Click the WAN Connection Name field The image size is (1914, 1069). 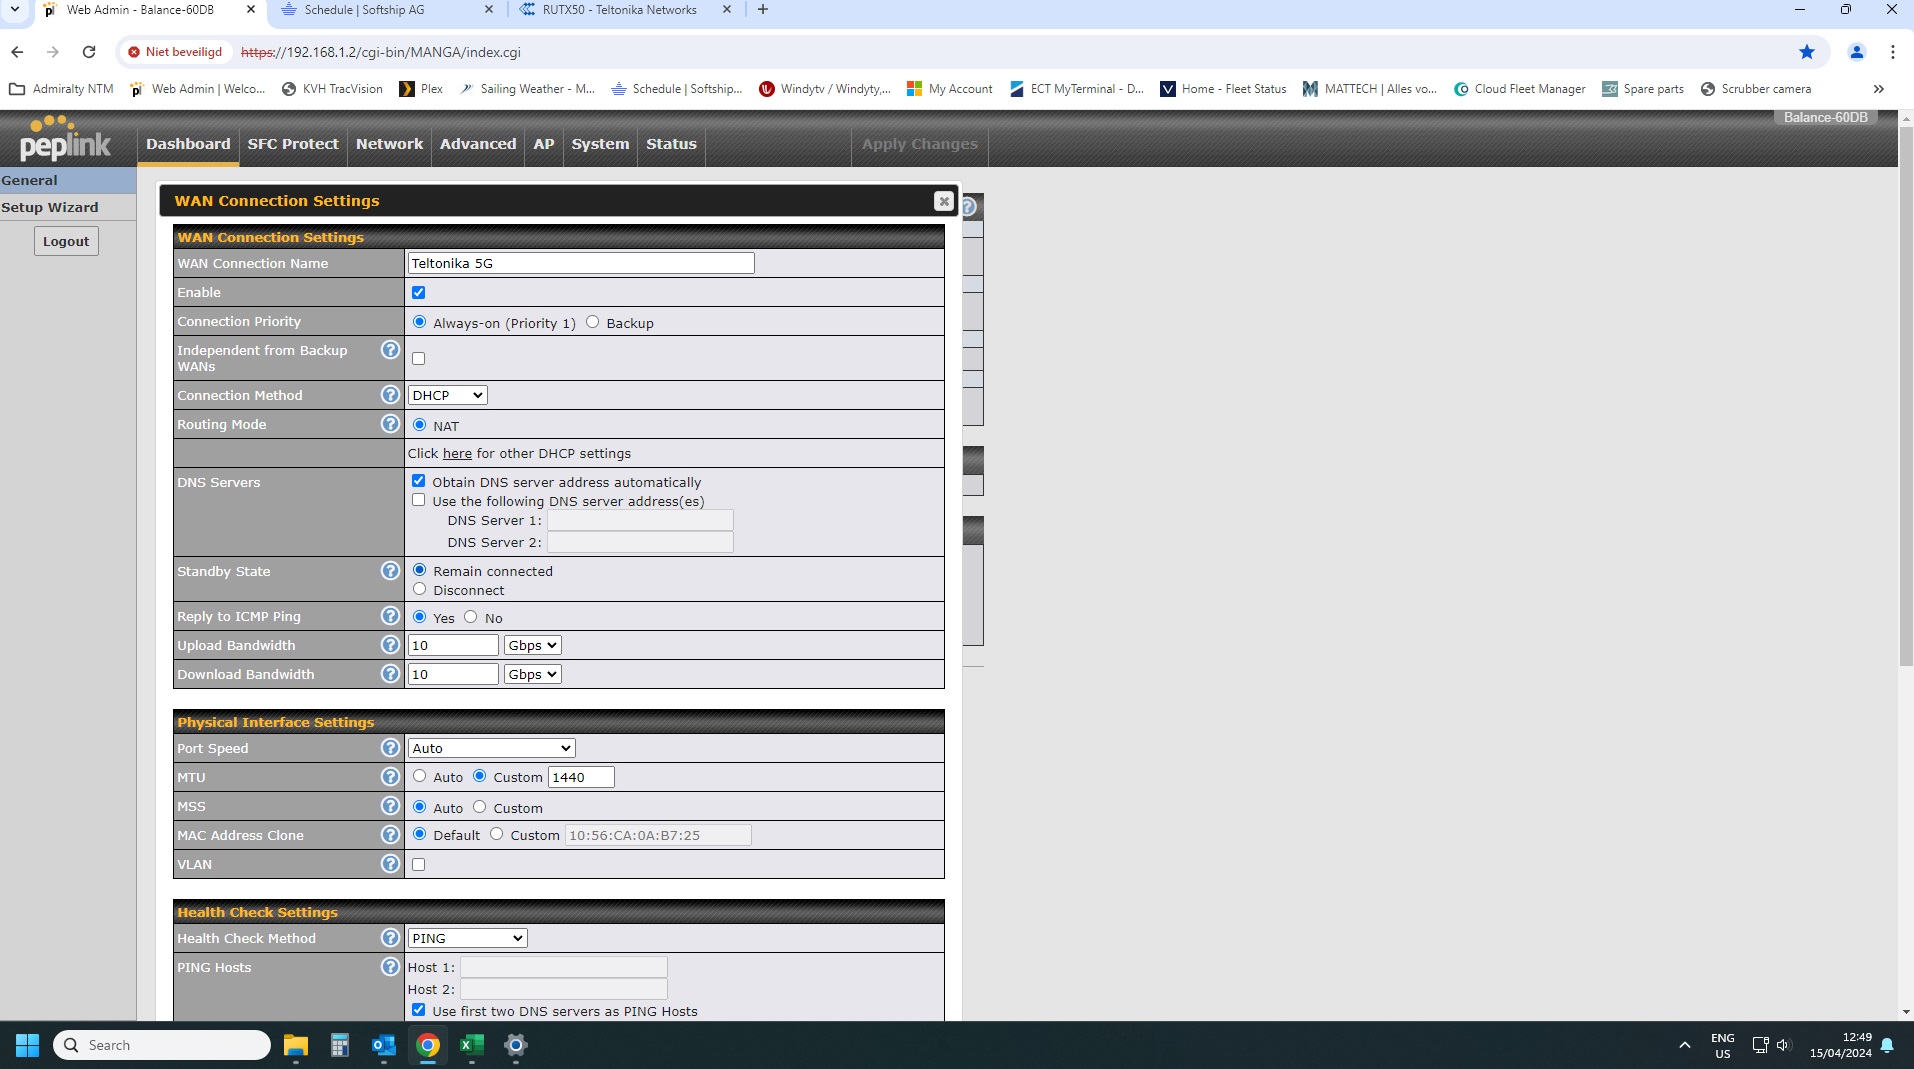(580, 263)
